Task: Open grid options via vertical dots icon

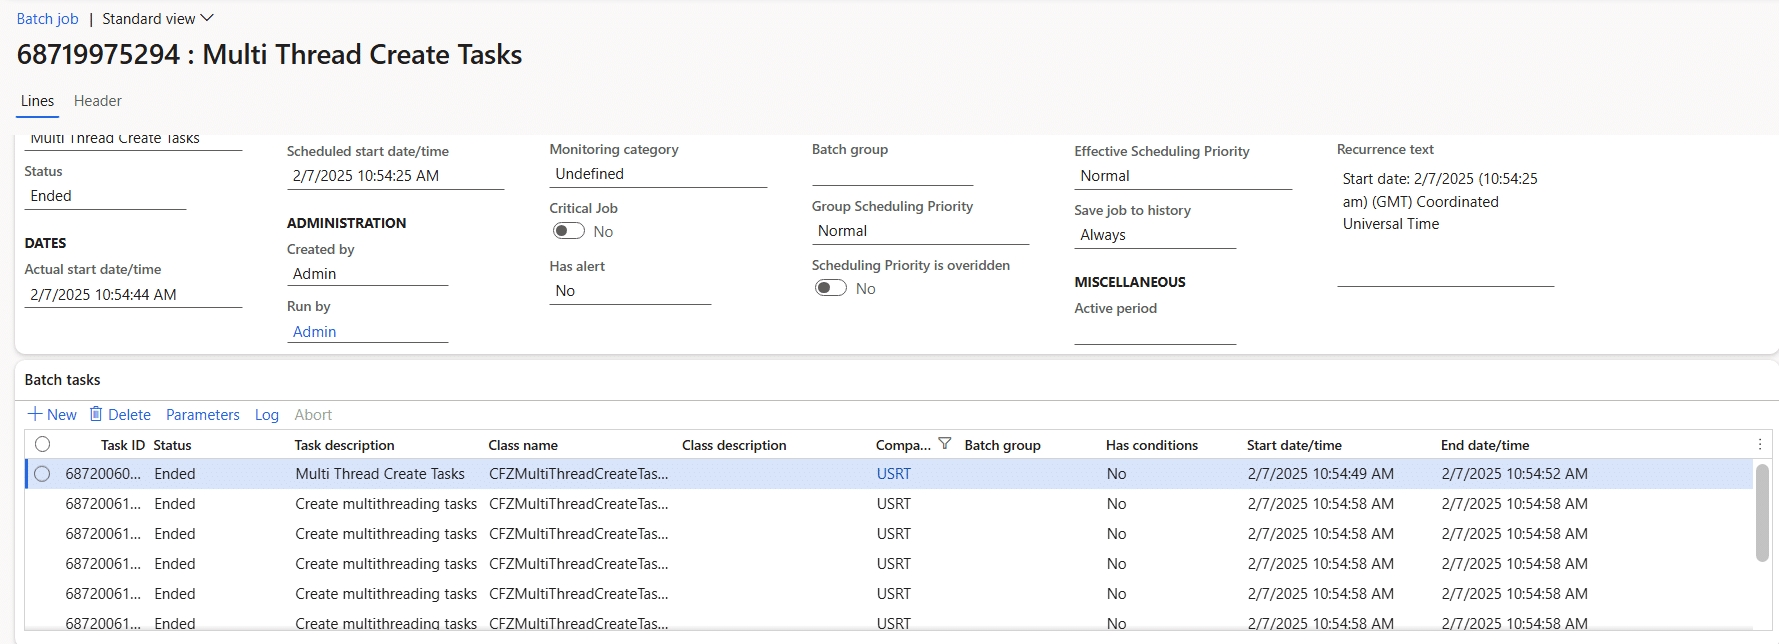Action: pyautogui.click(x=1760, y=444)
